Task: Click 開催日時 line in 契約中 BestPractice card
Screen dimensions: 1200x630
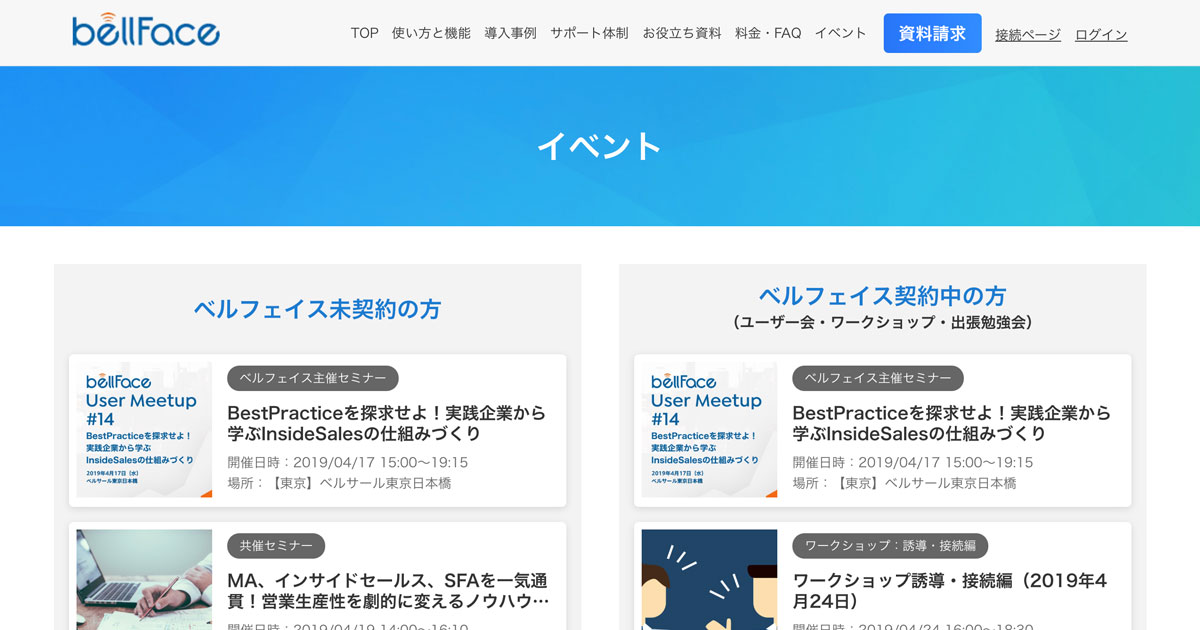Action: pyautogui.click(x=913, y=462)
